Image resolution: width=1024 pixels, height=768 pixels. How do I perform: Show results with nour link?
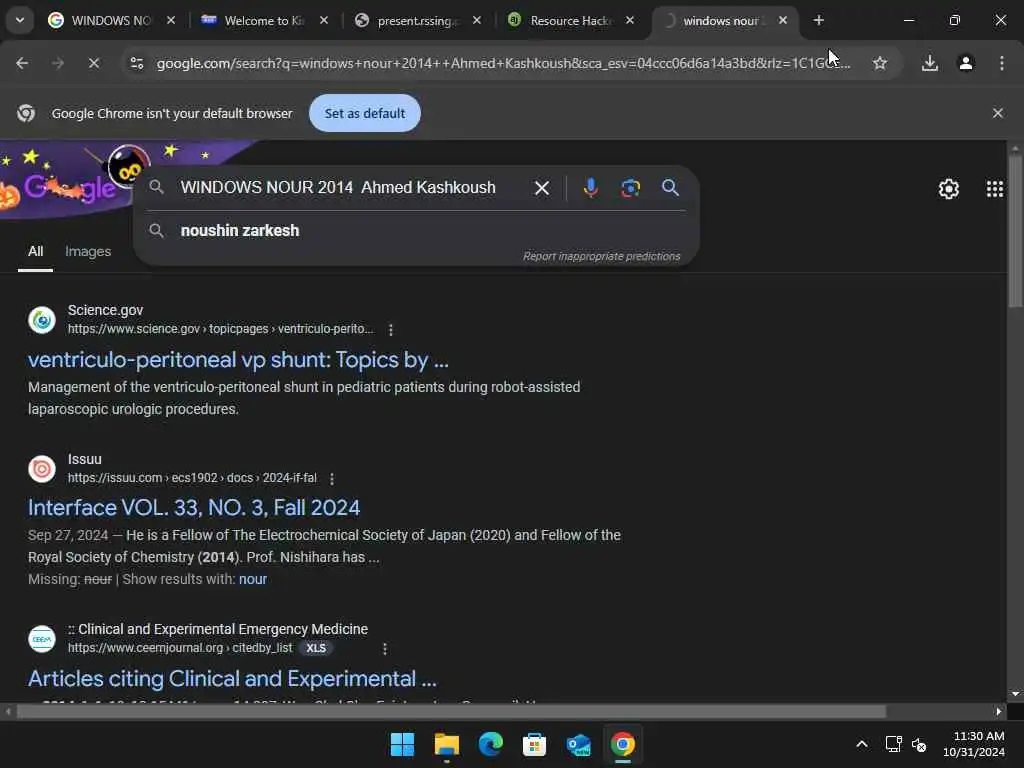[253, 579]
